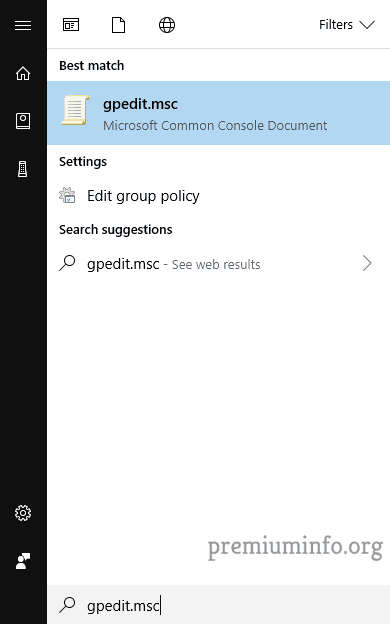Filter results by Apps icon
The height and width of the screenshot is (624, 390).
point(71,25)
